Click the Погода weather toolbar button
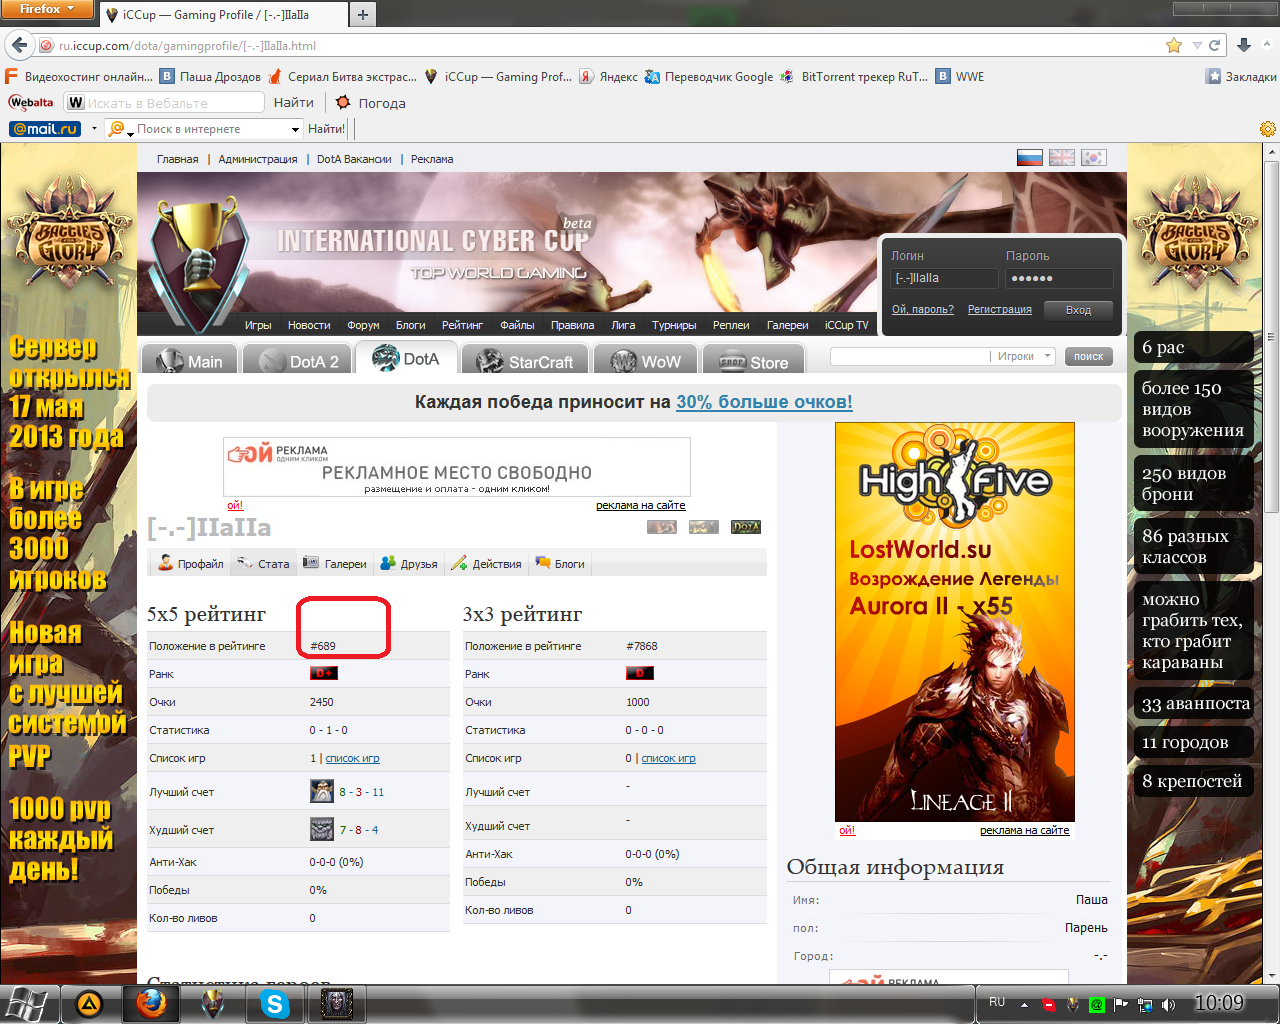This screenshot has width=1280, height=1024. pyautogui.click(x=371, y=102)
